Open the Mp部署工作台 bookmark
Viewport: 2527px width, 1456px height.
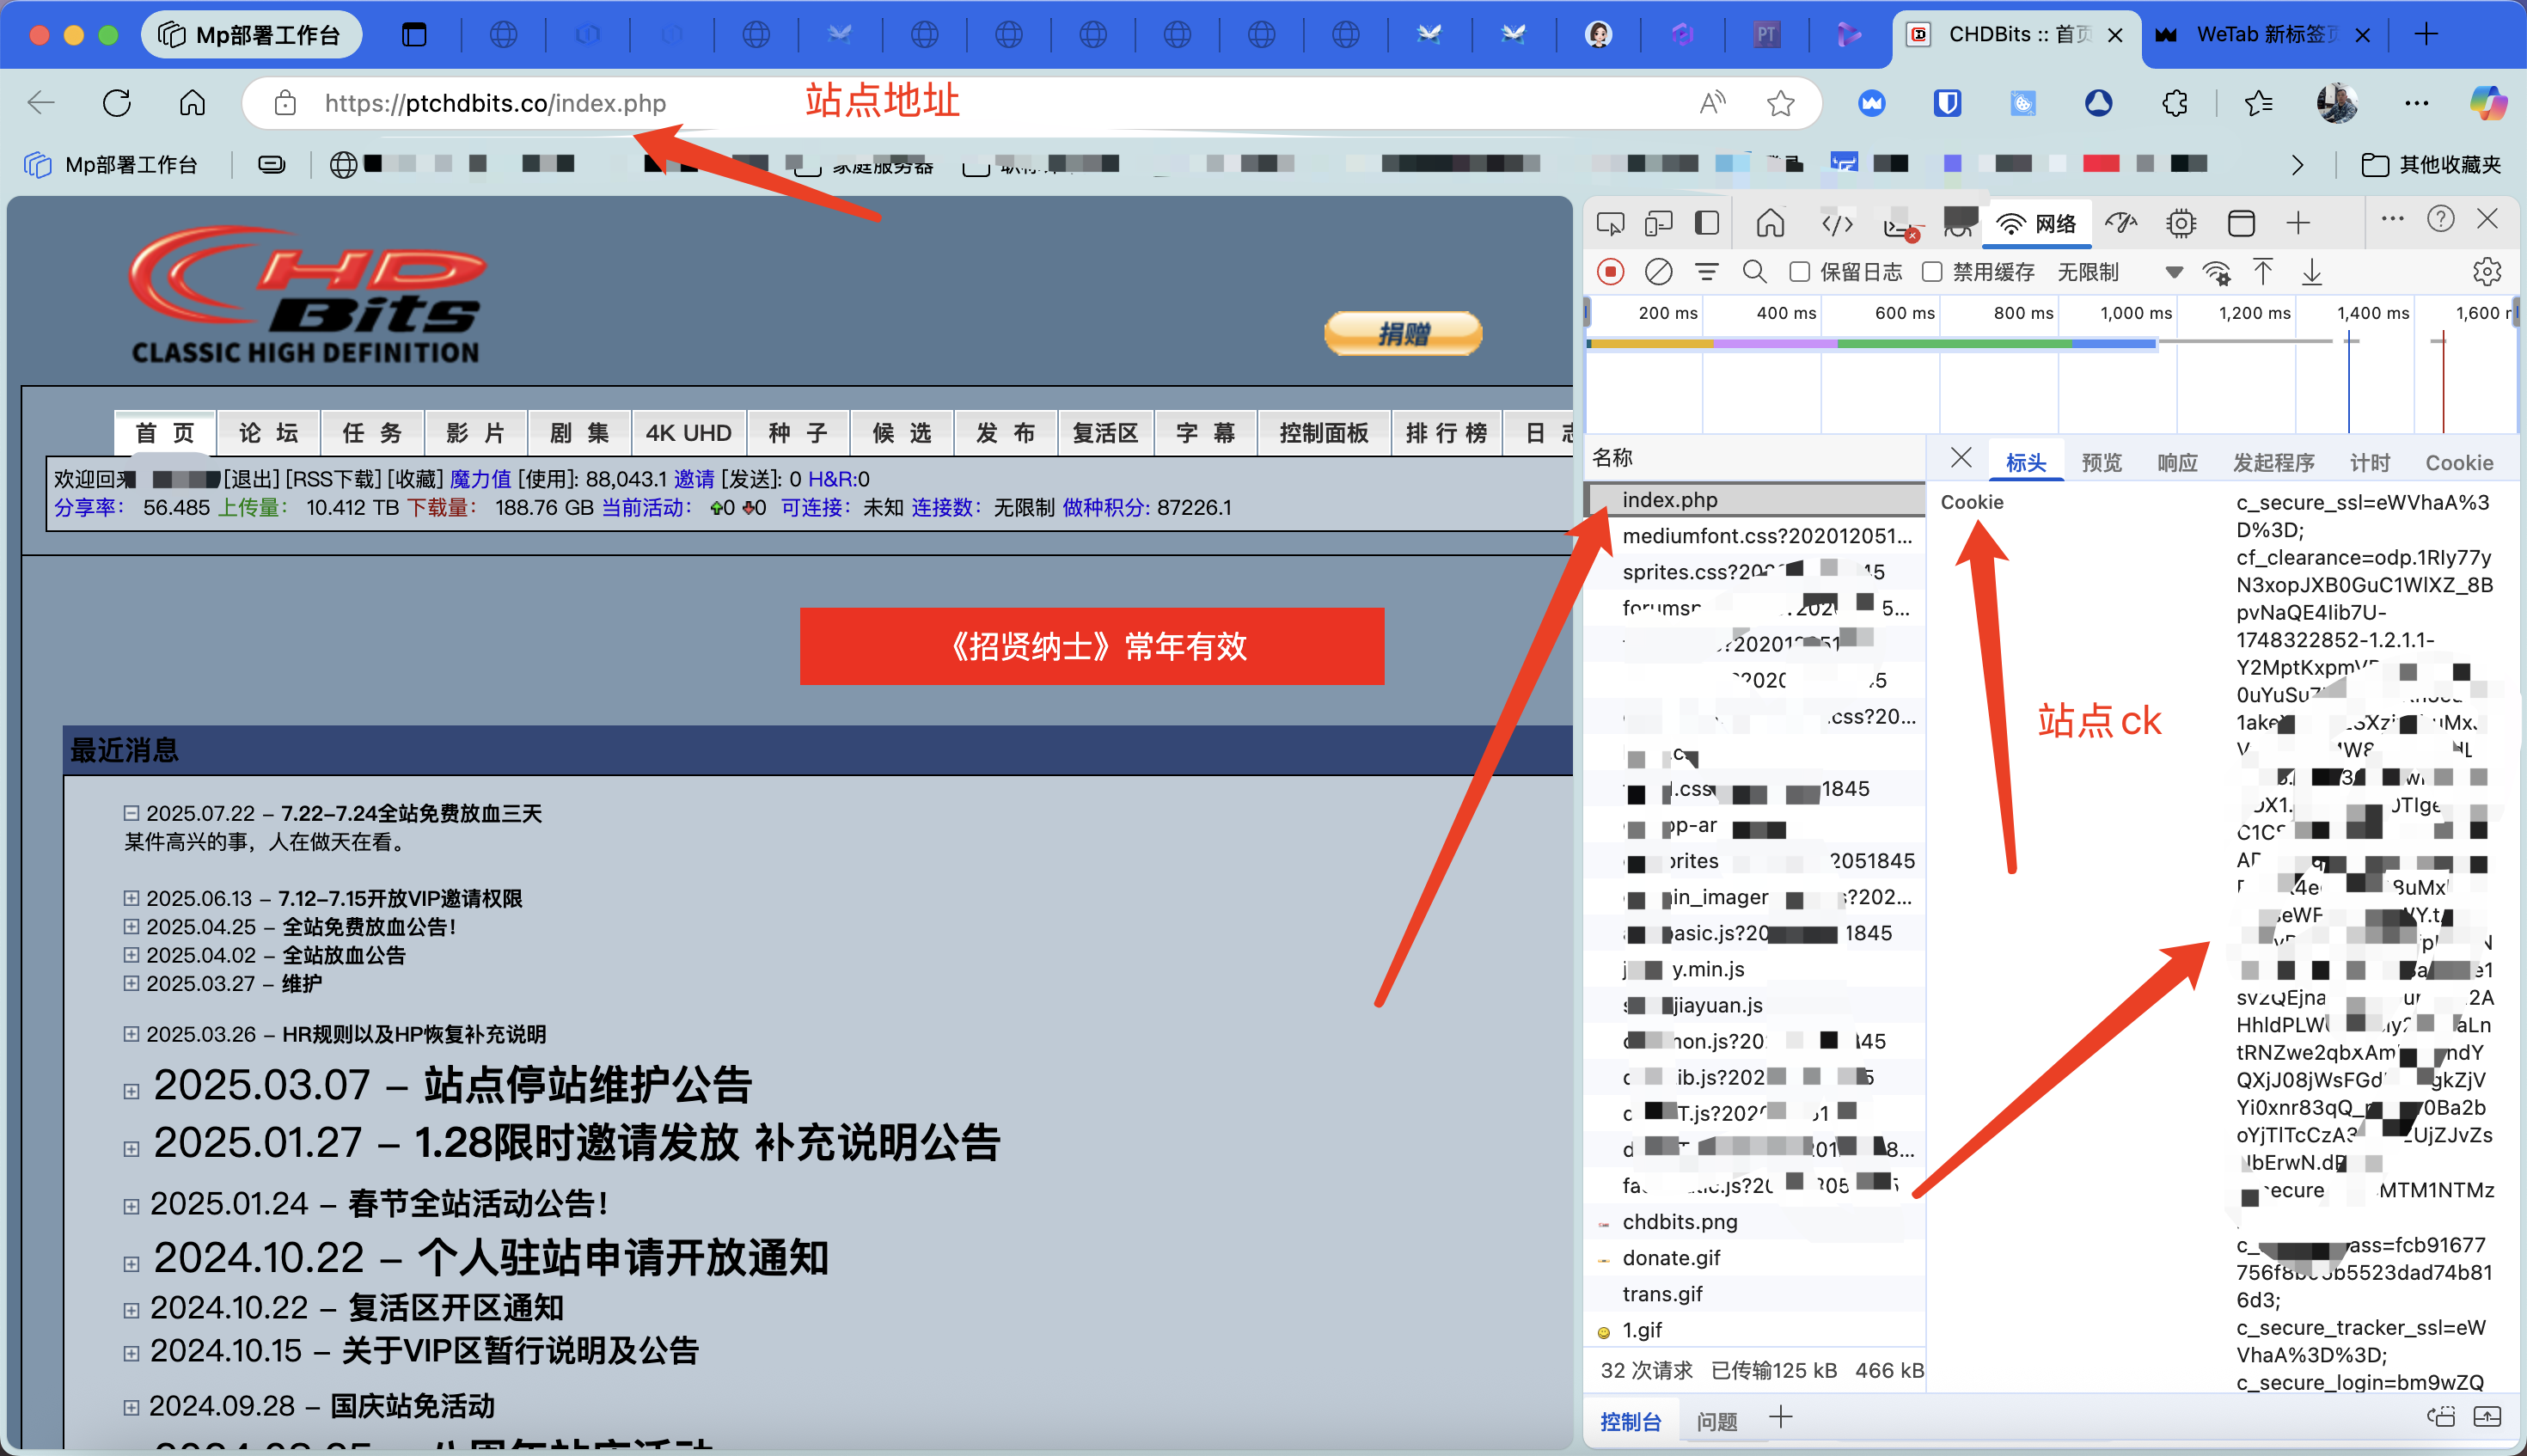112,165
